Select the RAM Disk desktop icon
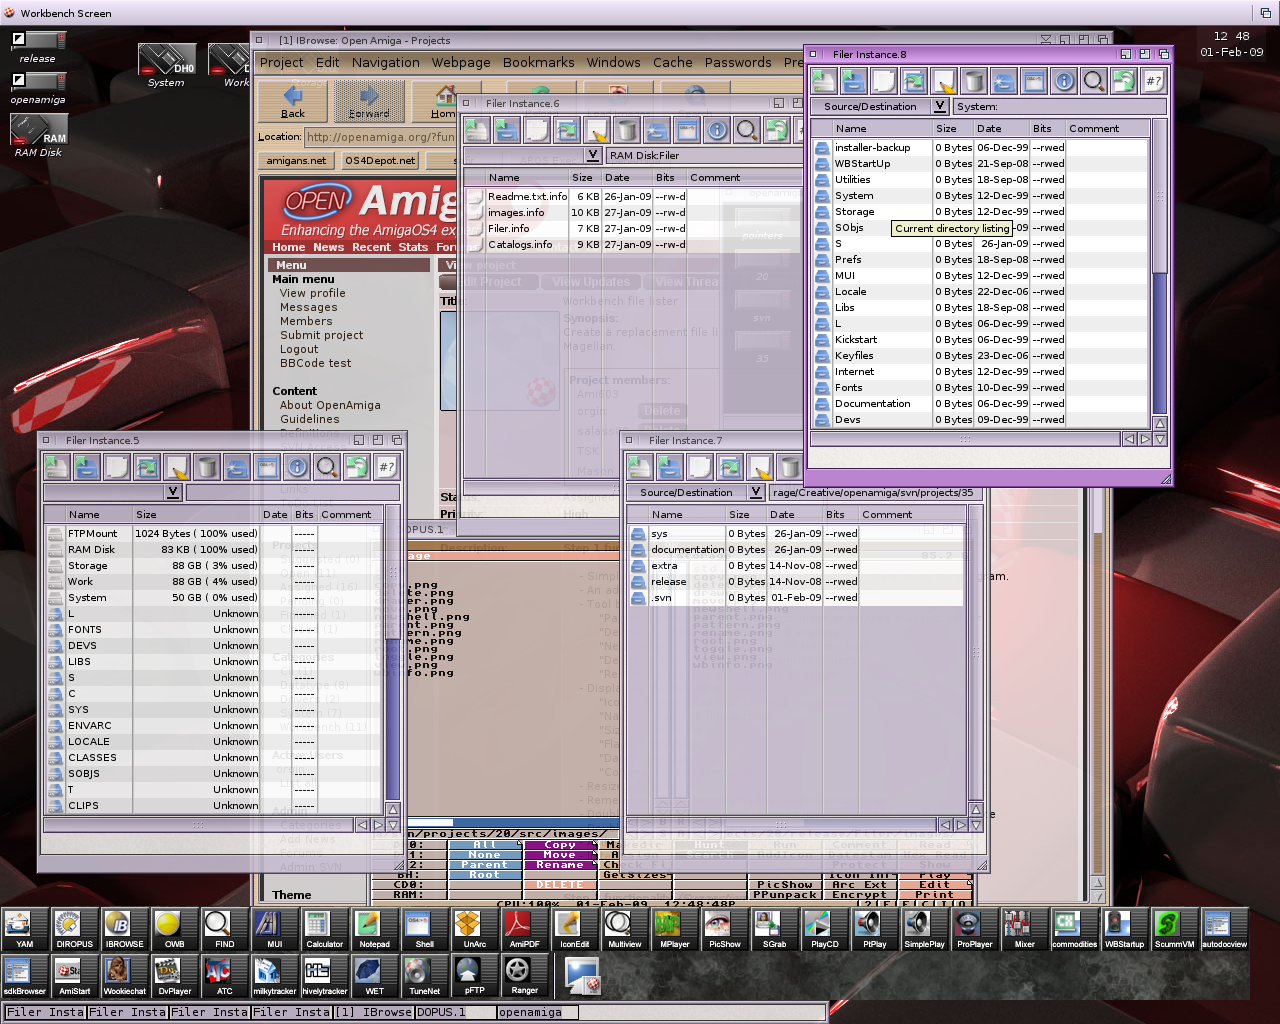Screen dimensions: 1280x1024 [39, 136]
